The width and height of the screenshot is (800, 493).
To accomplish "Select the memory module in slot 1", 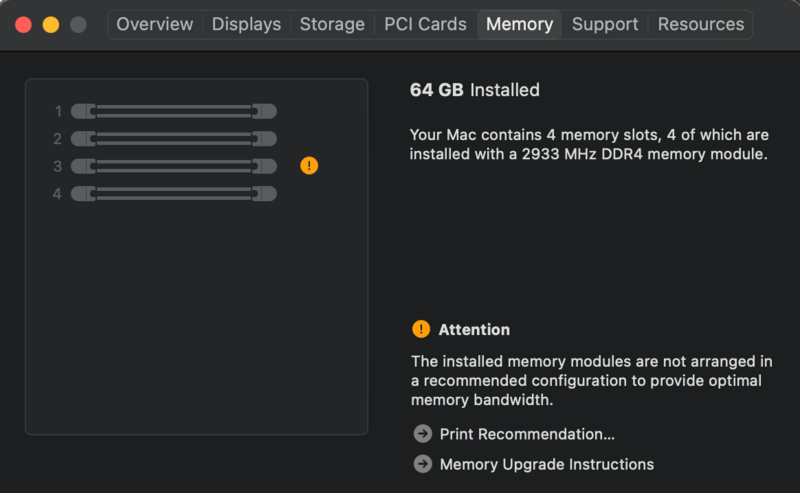I will click(174, 111).
